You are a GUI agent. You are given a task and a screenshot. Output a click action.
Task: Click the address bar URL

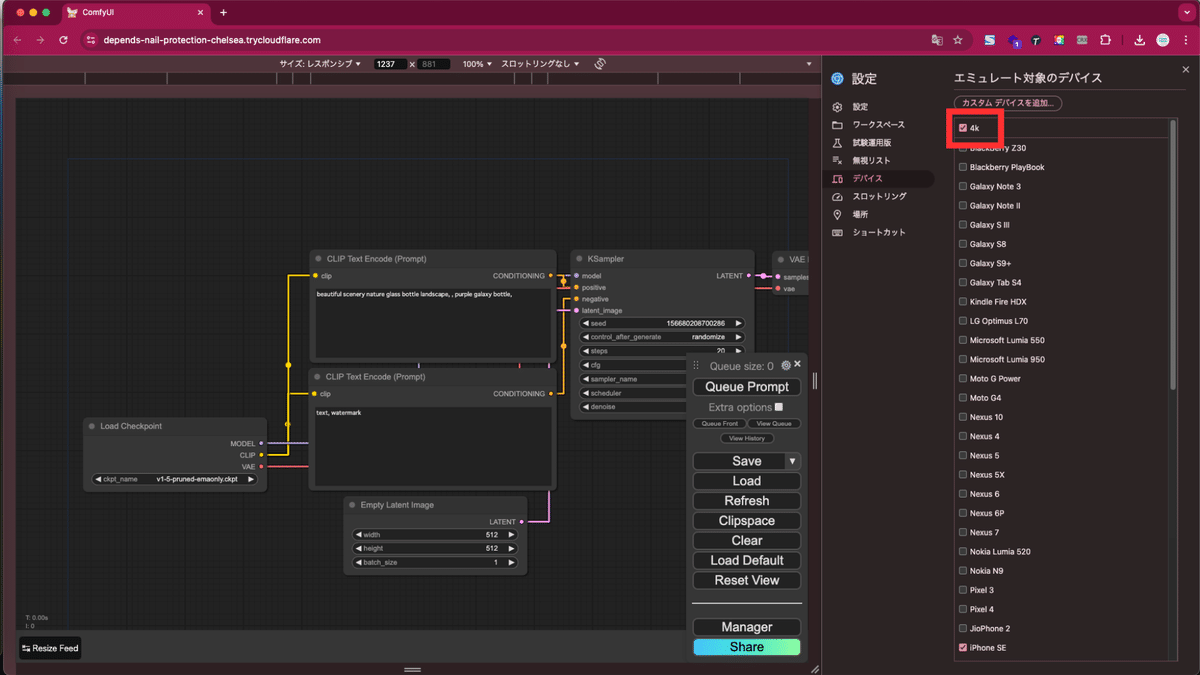pos(212,40)
